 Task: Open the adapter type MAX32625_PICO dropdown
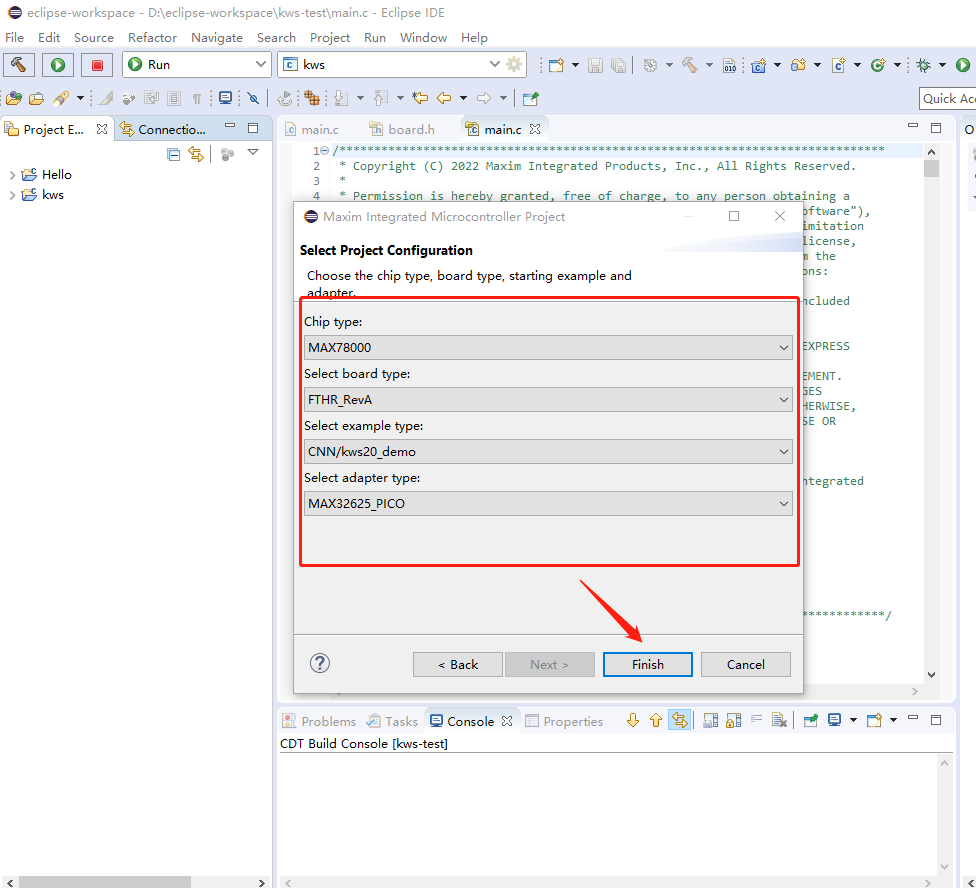(548, 503)
